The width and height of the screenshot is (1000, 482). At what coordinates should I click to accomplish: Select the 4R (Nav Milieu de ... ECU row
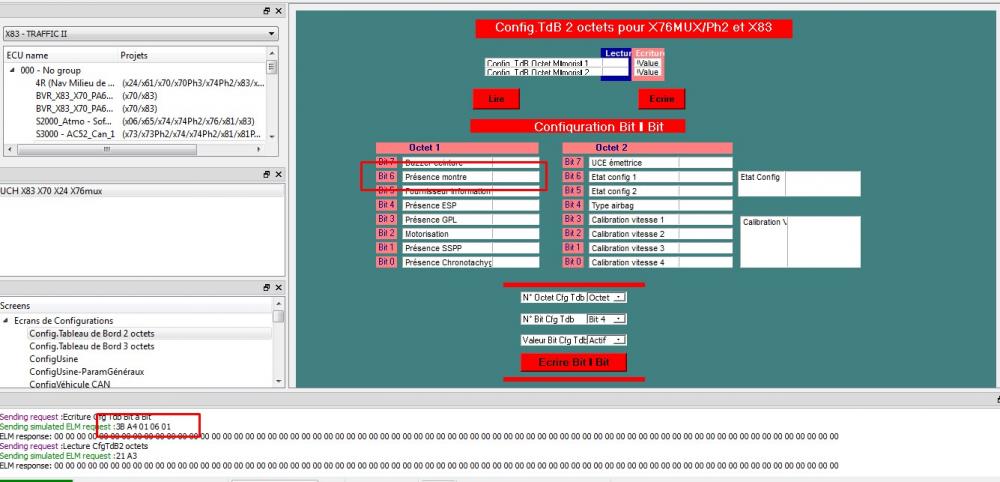click(150, 84)
